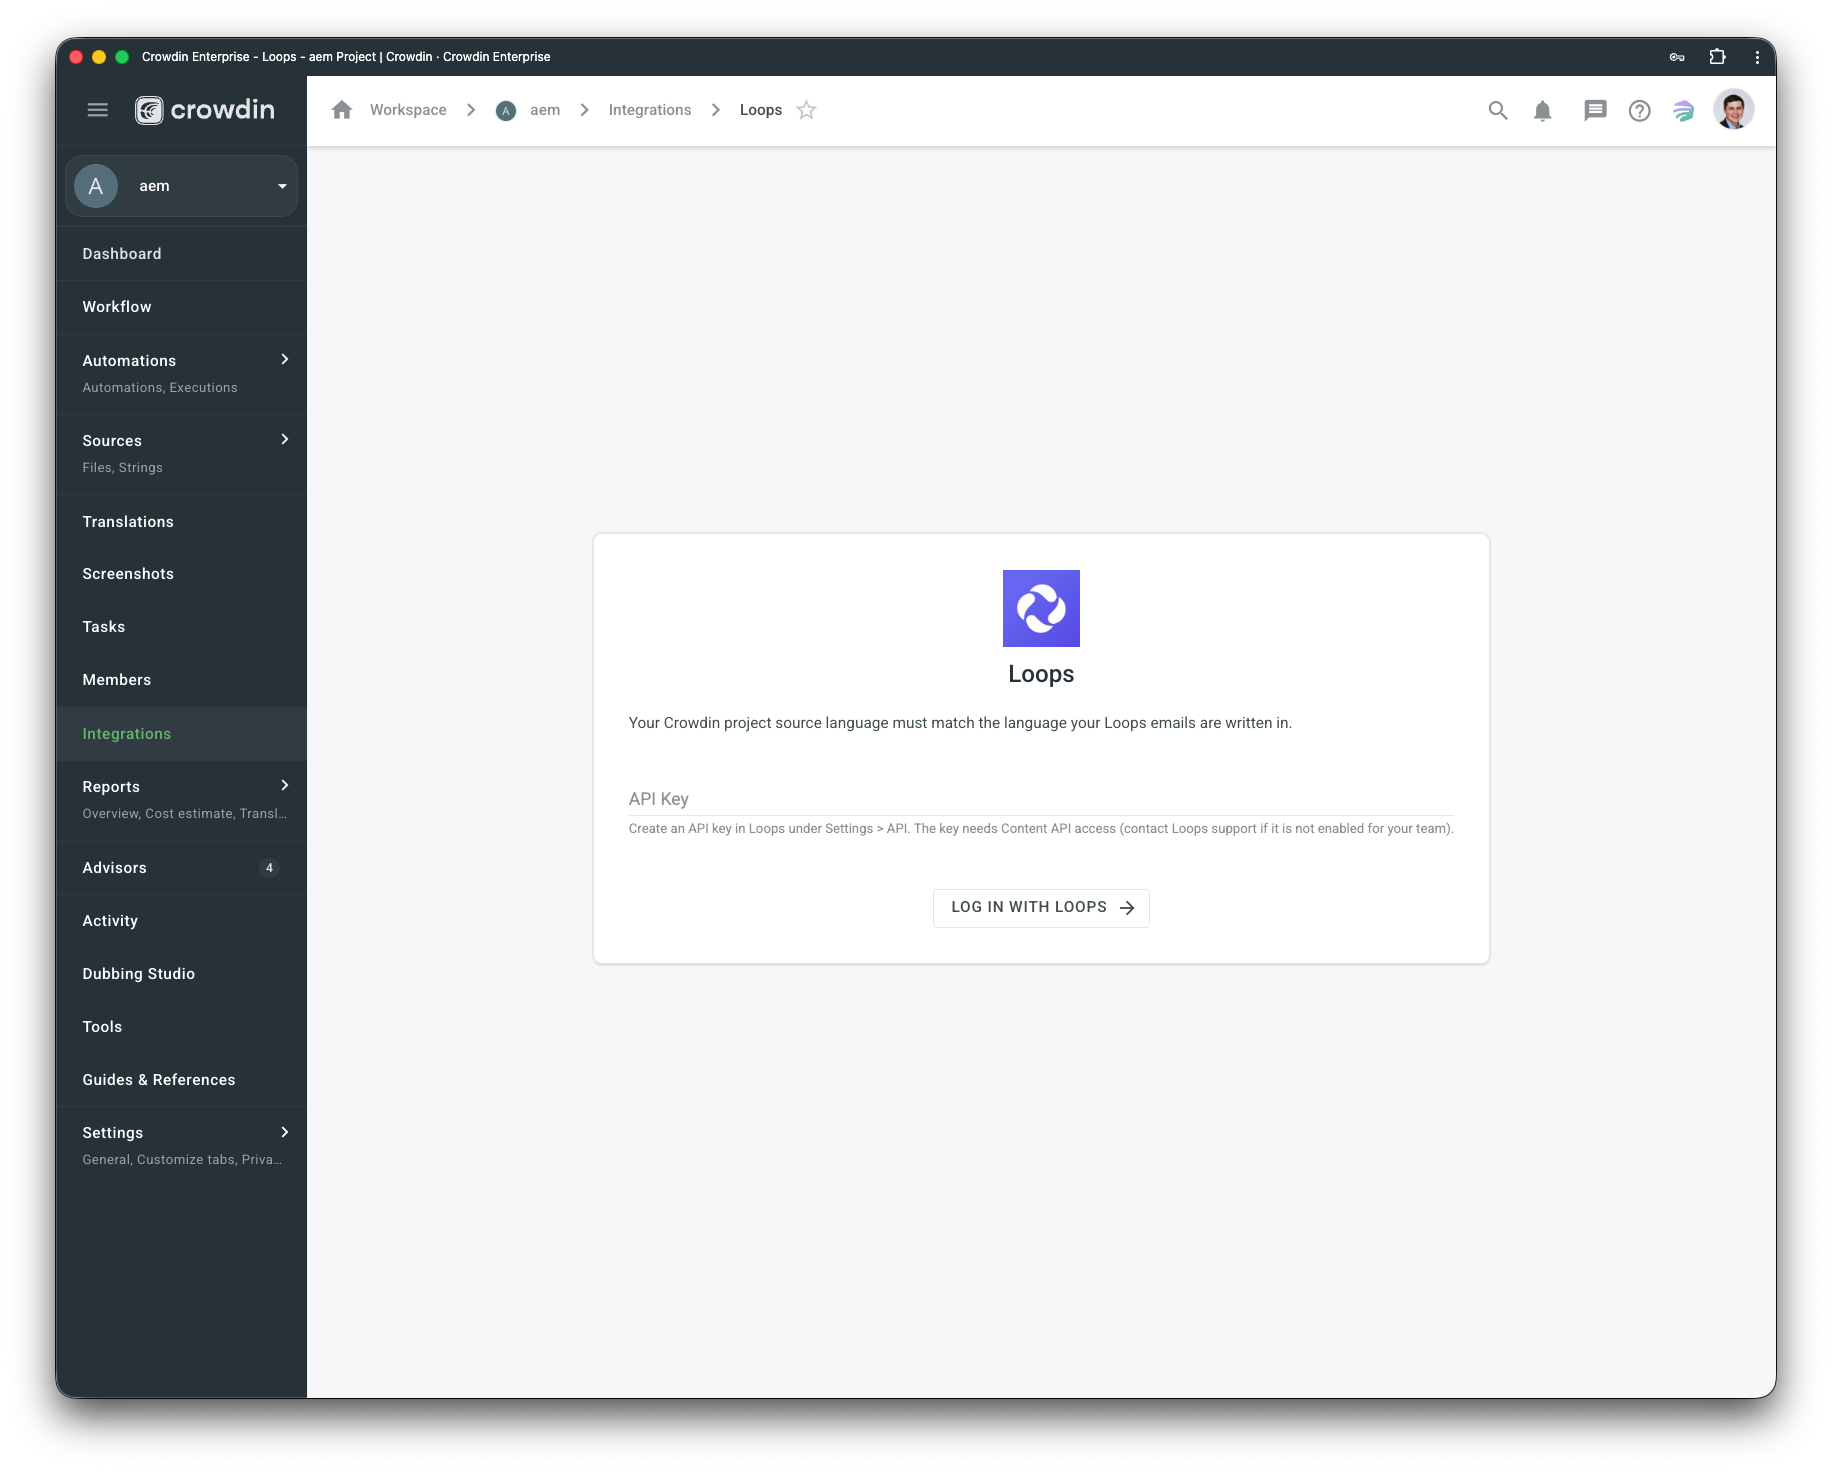This screenshot has height=1472, width=1832.
Task: Click the Loops heading text
Action: [1041, 674]
